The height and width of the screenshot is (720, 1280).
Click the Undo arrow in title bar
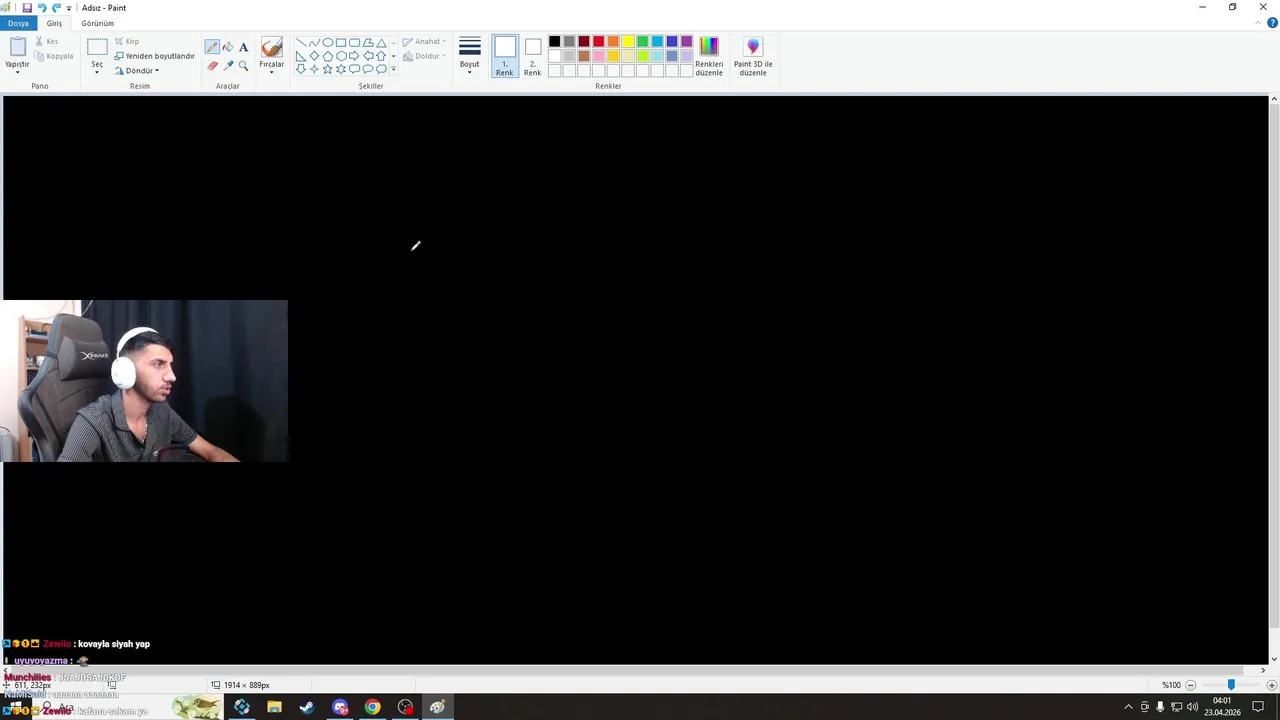coord(42,7)
